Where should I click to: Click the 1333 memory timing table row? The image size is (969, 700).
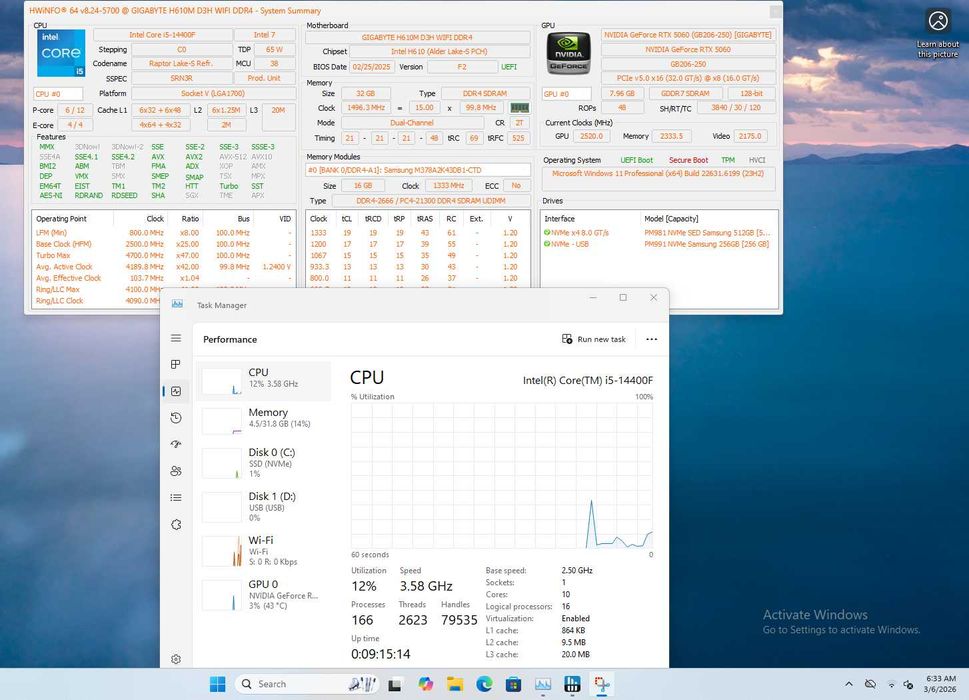point(417,233)
